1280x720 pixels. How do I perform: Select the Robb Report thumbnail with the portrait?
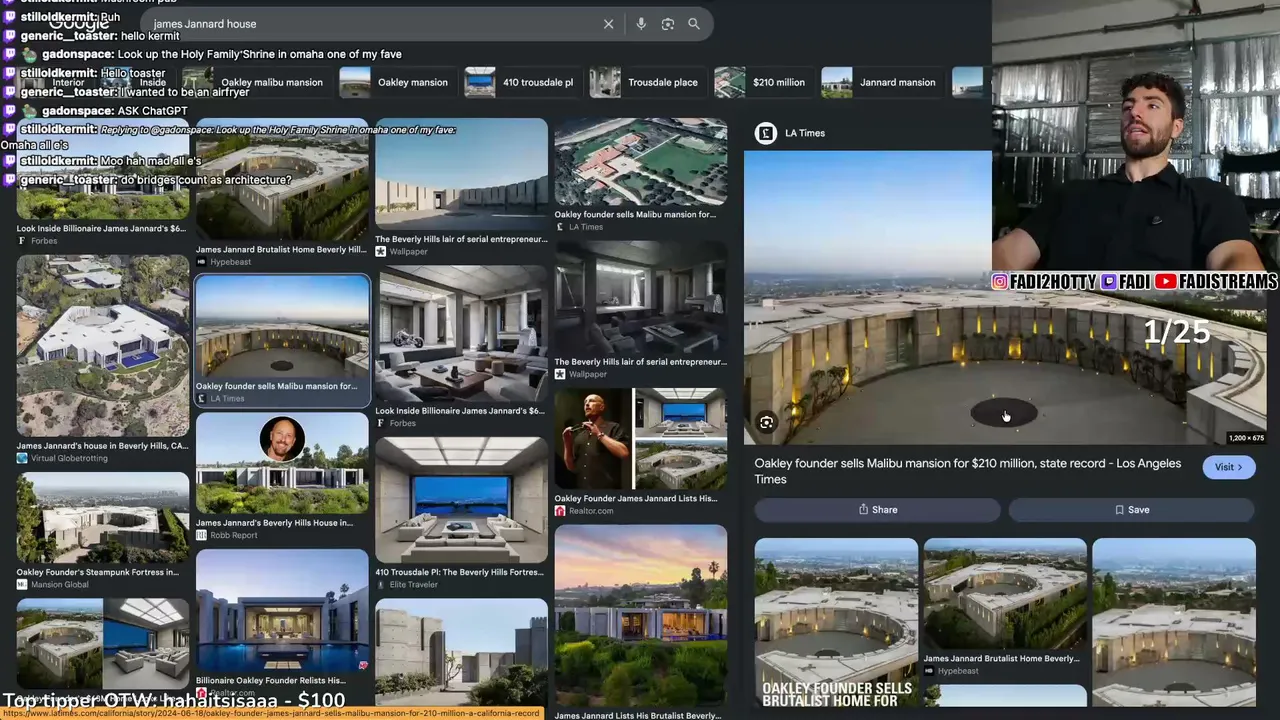pyautogui.click(x=282, y=464)
